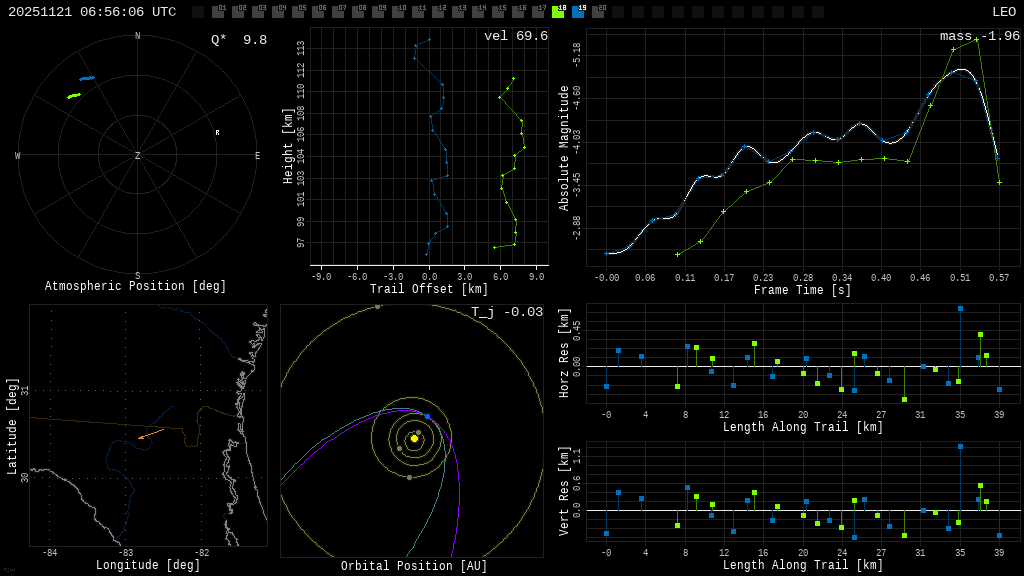Image resolution: width=1024 pixels, height=576 pixels.
Task: Click the E compass label on polar plot
Action: 257,155
